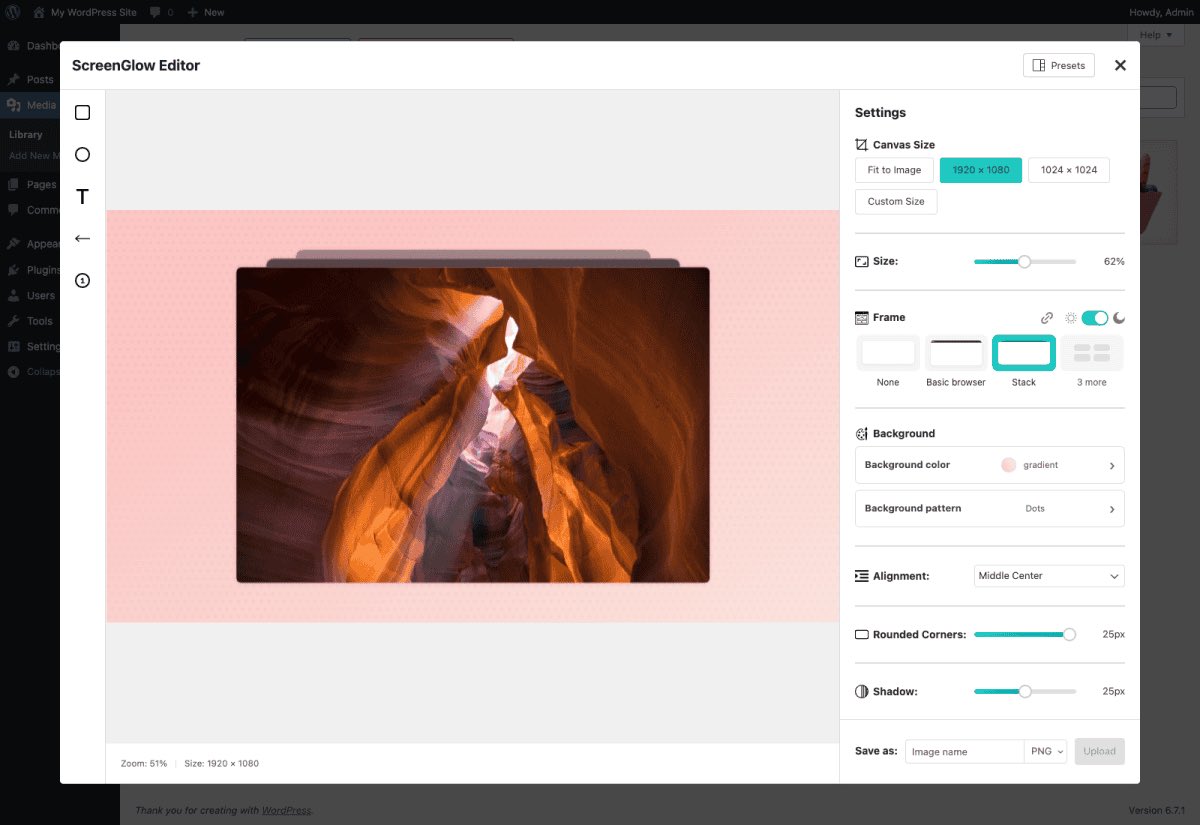The height and width of the screenshot is (825, 1200).
Task: Select the circle shape tool
Action: (83, 155)
